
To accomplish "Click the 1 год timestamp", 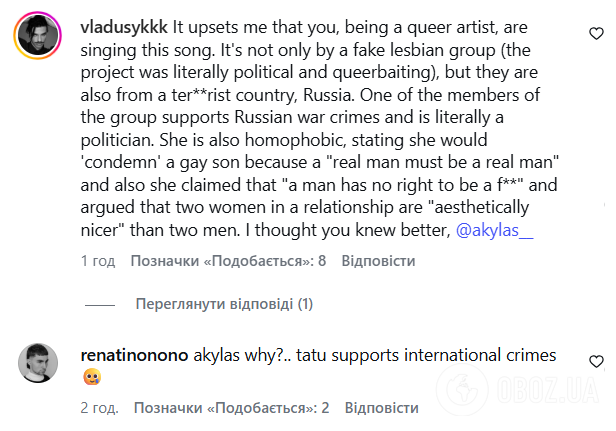I will (x=98, y=261).
